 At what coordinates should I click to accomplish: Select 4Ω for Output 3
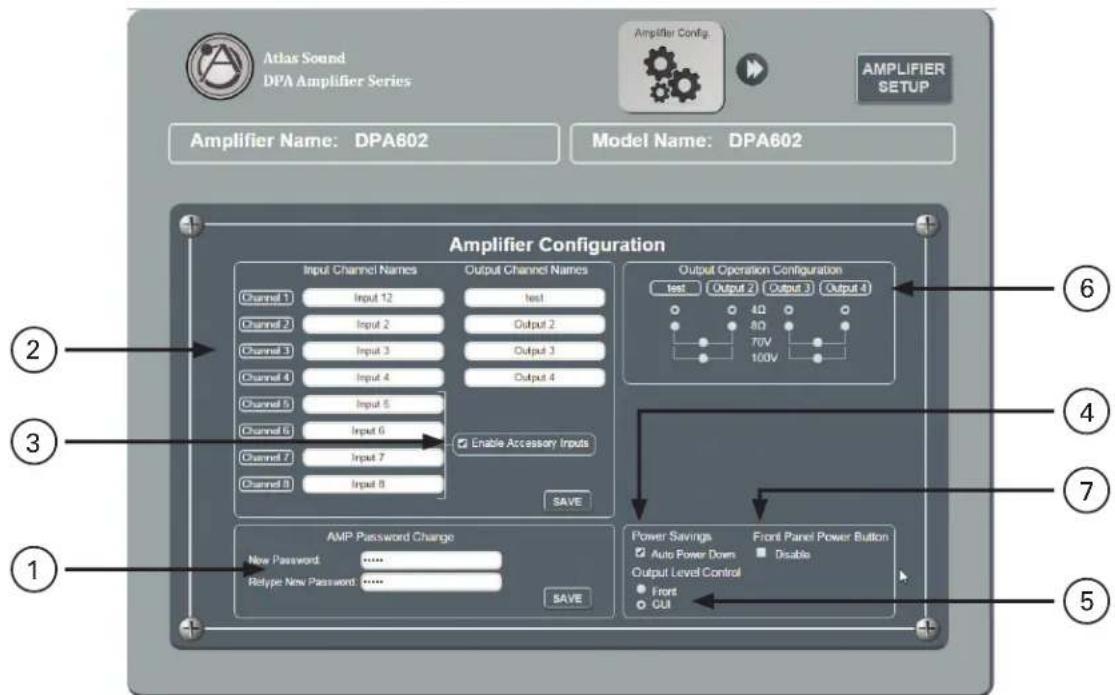(789, 310)
